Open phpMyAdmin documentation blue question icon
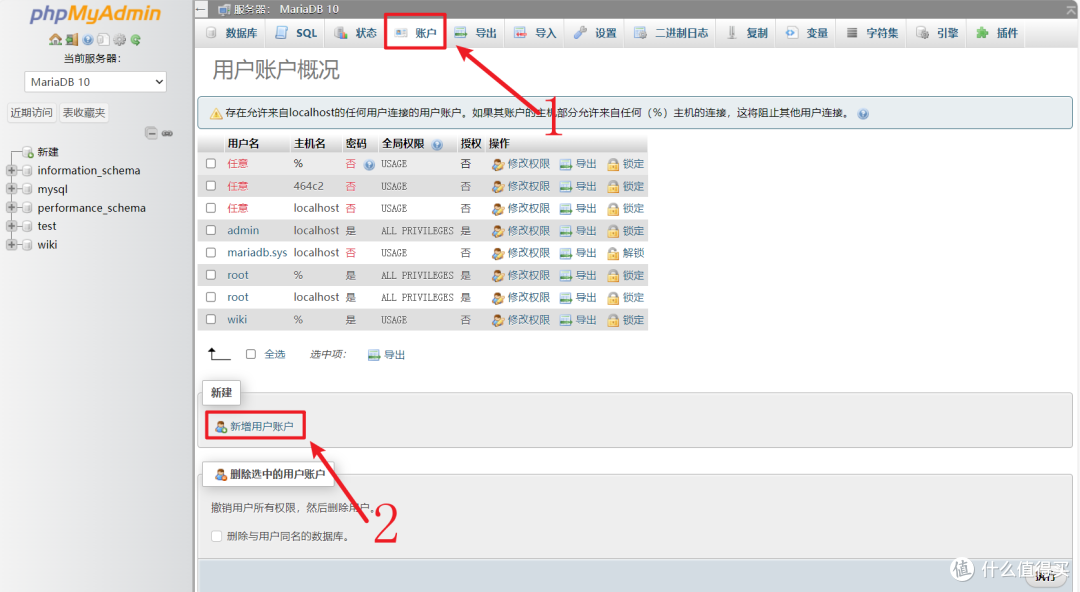This screenshot has width=1080, height=592. pyautogui.click(x=87, y=40)
